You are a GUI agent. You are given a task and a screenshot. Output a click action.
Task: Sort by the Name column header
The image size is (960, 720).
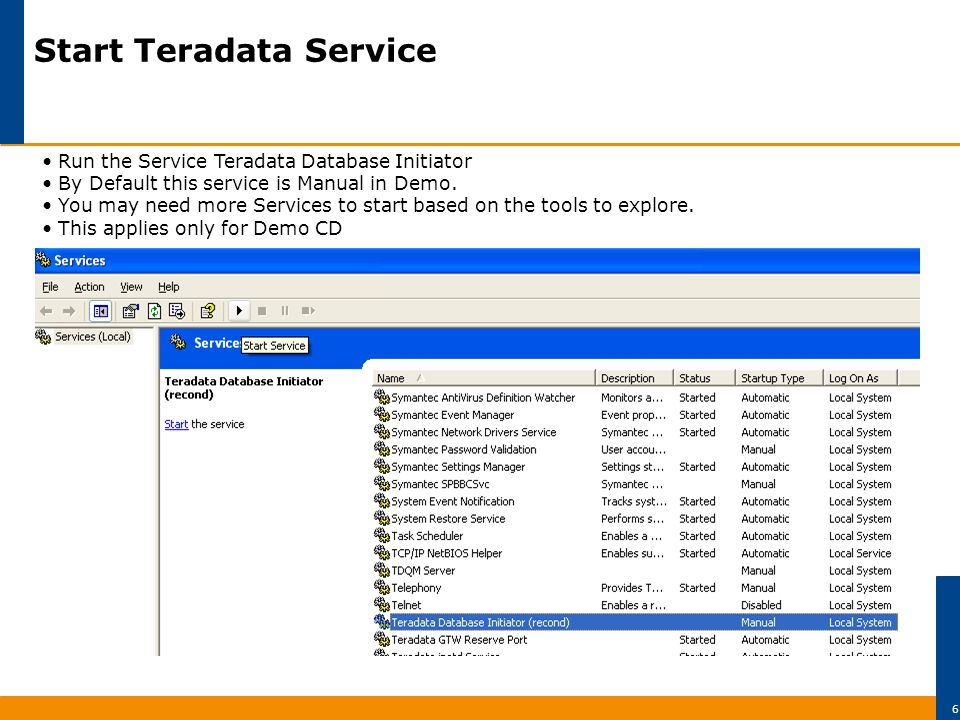click(x=483, y=378)
